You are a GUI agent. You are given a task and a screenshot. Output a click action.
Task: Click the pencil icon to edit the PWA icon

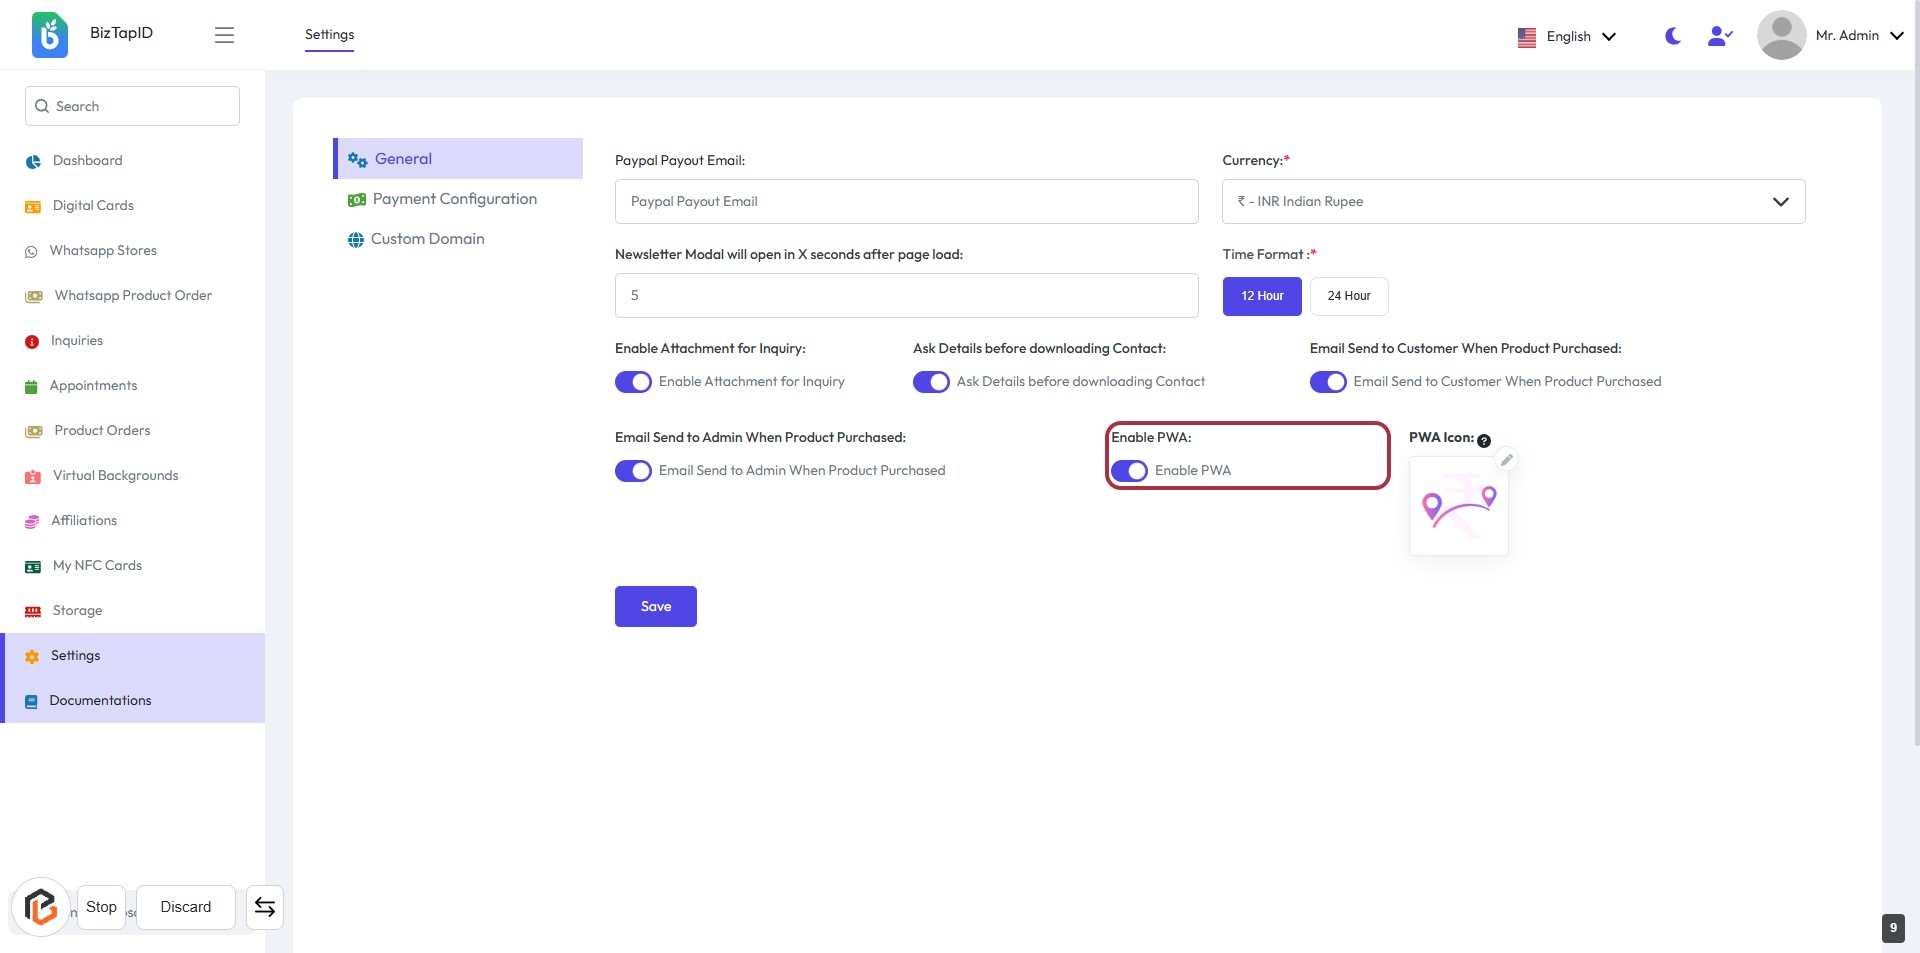(x=1506, y=460)
